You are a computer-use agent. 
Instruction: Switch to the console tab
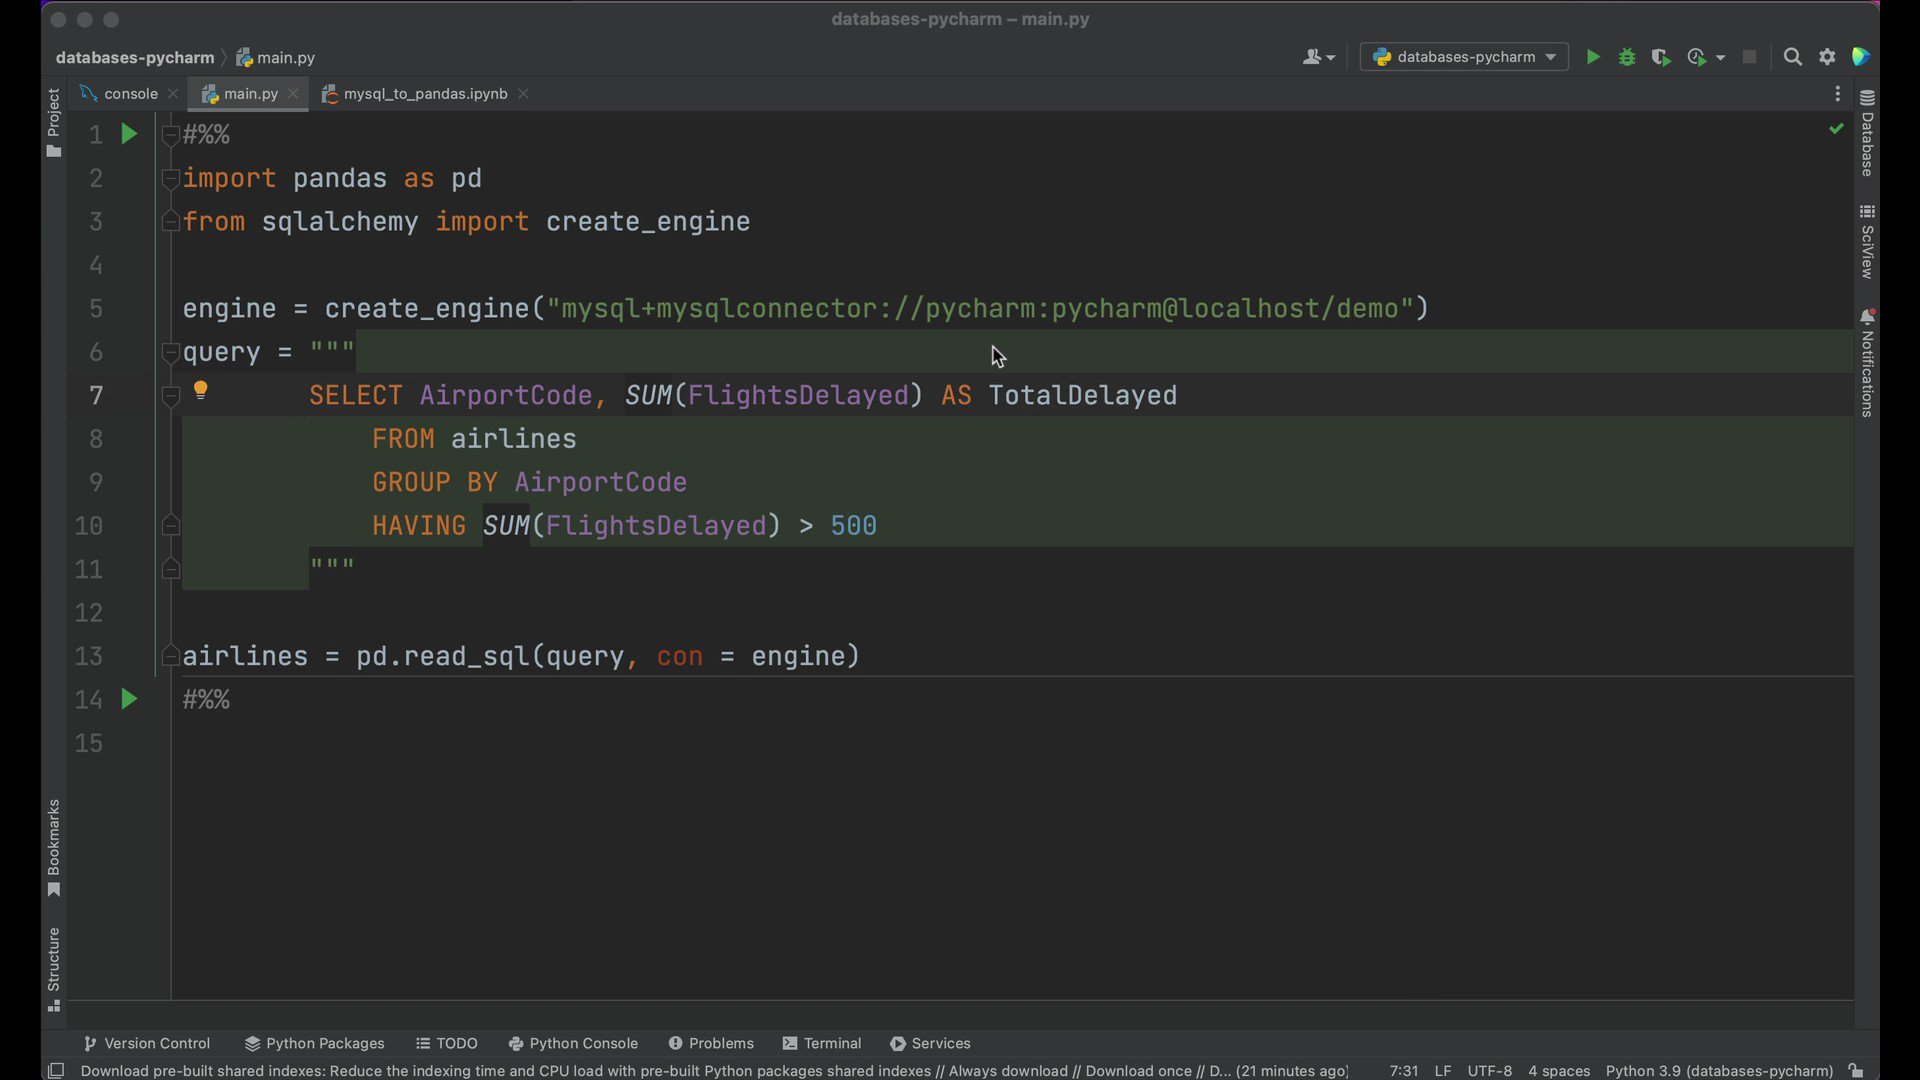tap(130, 93)
